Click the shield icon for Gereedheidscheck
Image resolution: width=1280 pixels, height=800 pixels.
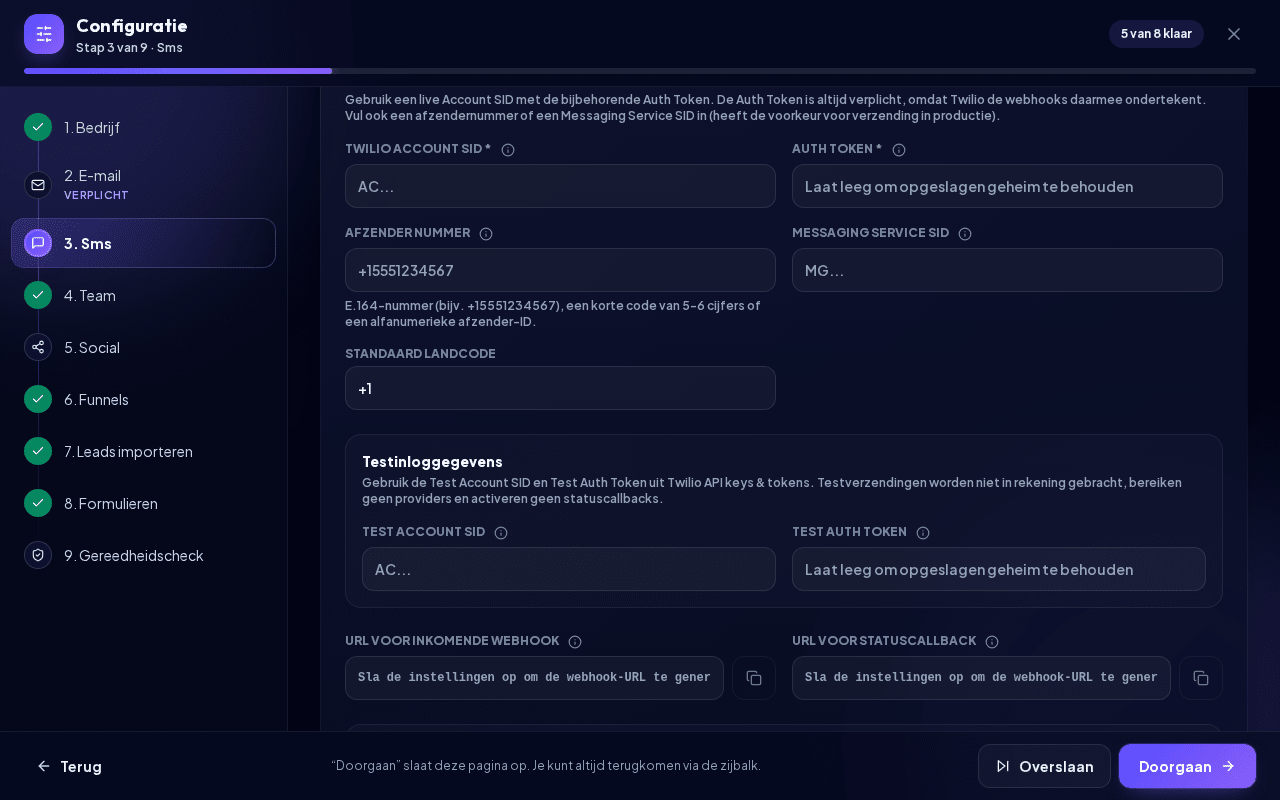pyautogui.click(x=38, y=555)
